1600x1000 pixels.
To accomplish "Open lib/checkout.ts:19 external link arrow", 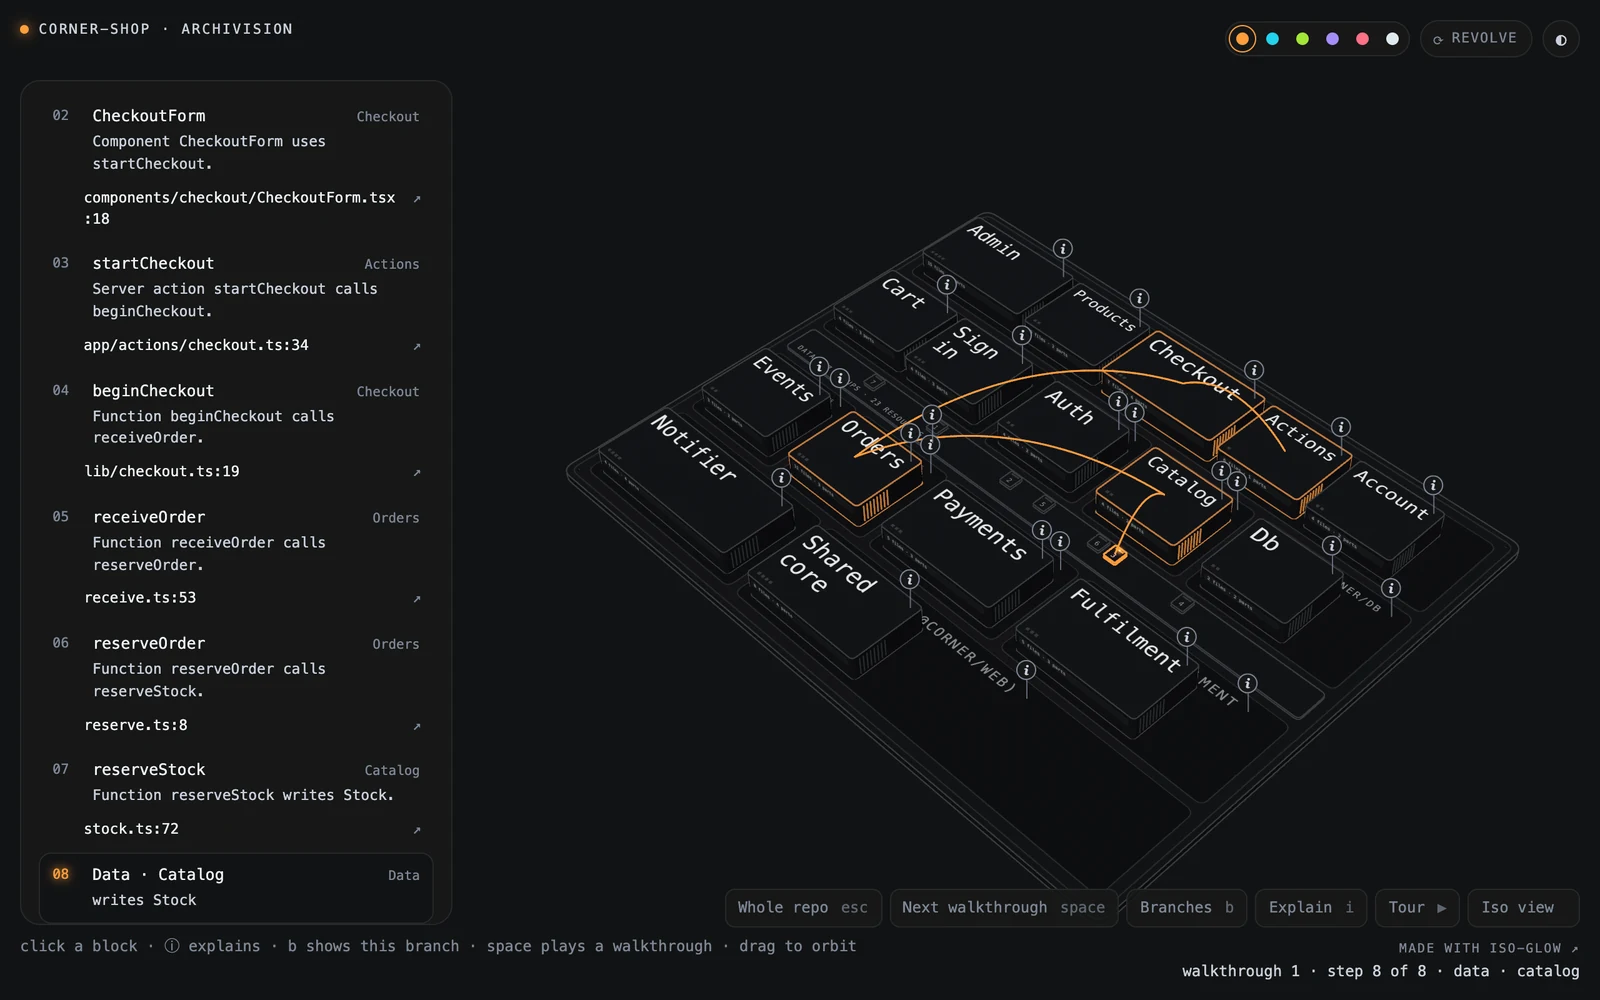I will coord(417,472).
